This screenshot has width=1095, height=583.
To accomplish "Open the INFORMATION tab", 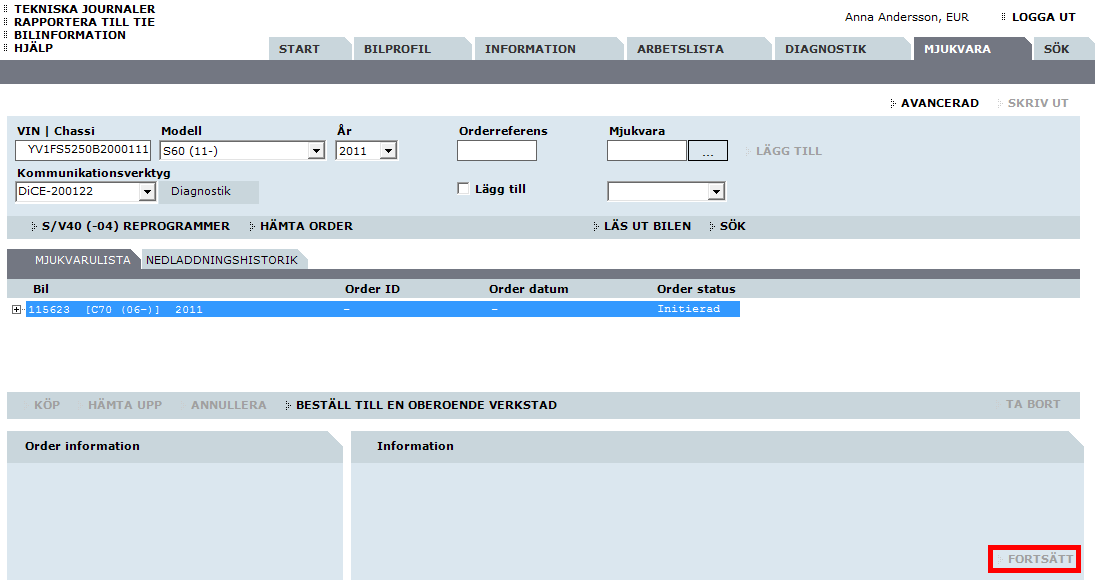I will point(548,49).
